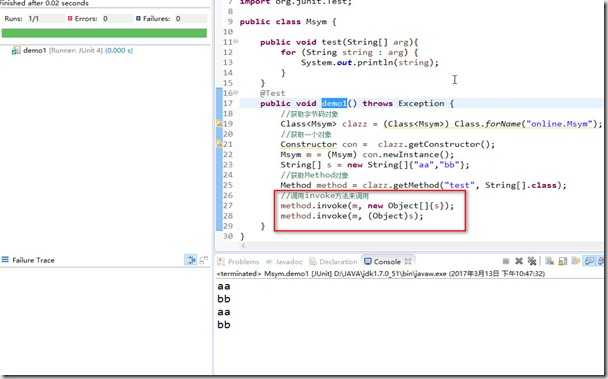Switch to the Javadoc tab
The image size is (608, 379).
click(x=289, y=262)
